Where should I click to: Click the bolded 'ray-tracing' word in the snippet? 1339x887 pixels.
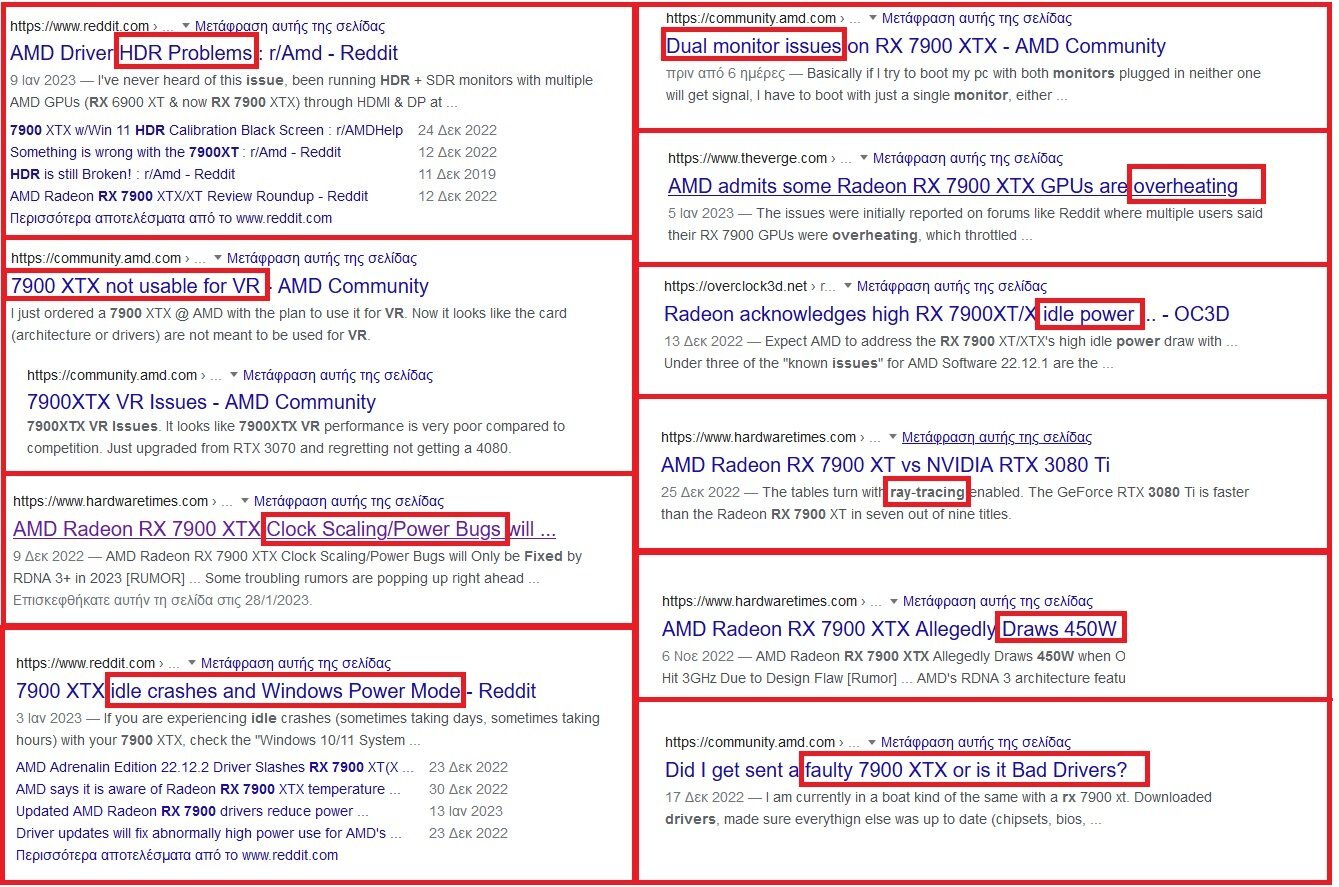point(927,492)
